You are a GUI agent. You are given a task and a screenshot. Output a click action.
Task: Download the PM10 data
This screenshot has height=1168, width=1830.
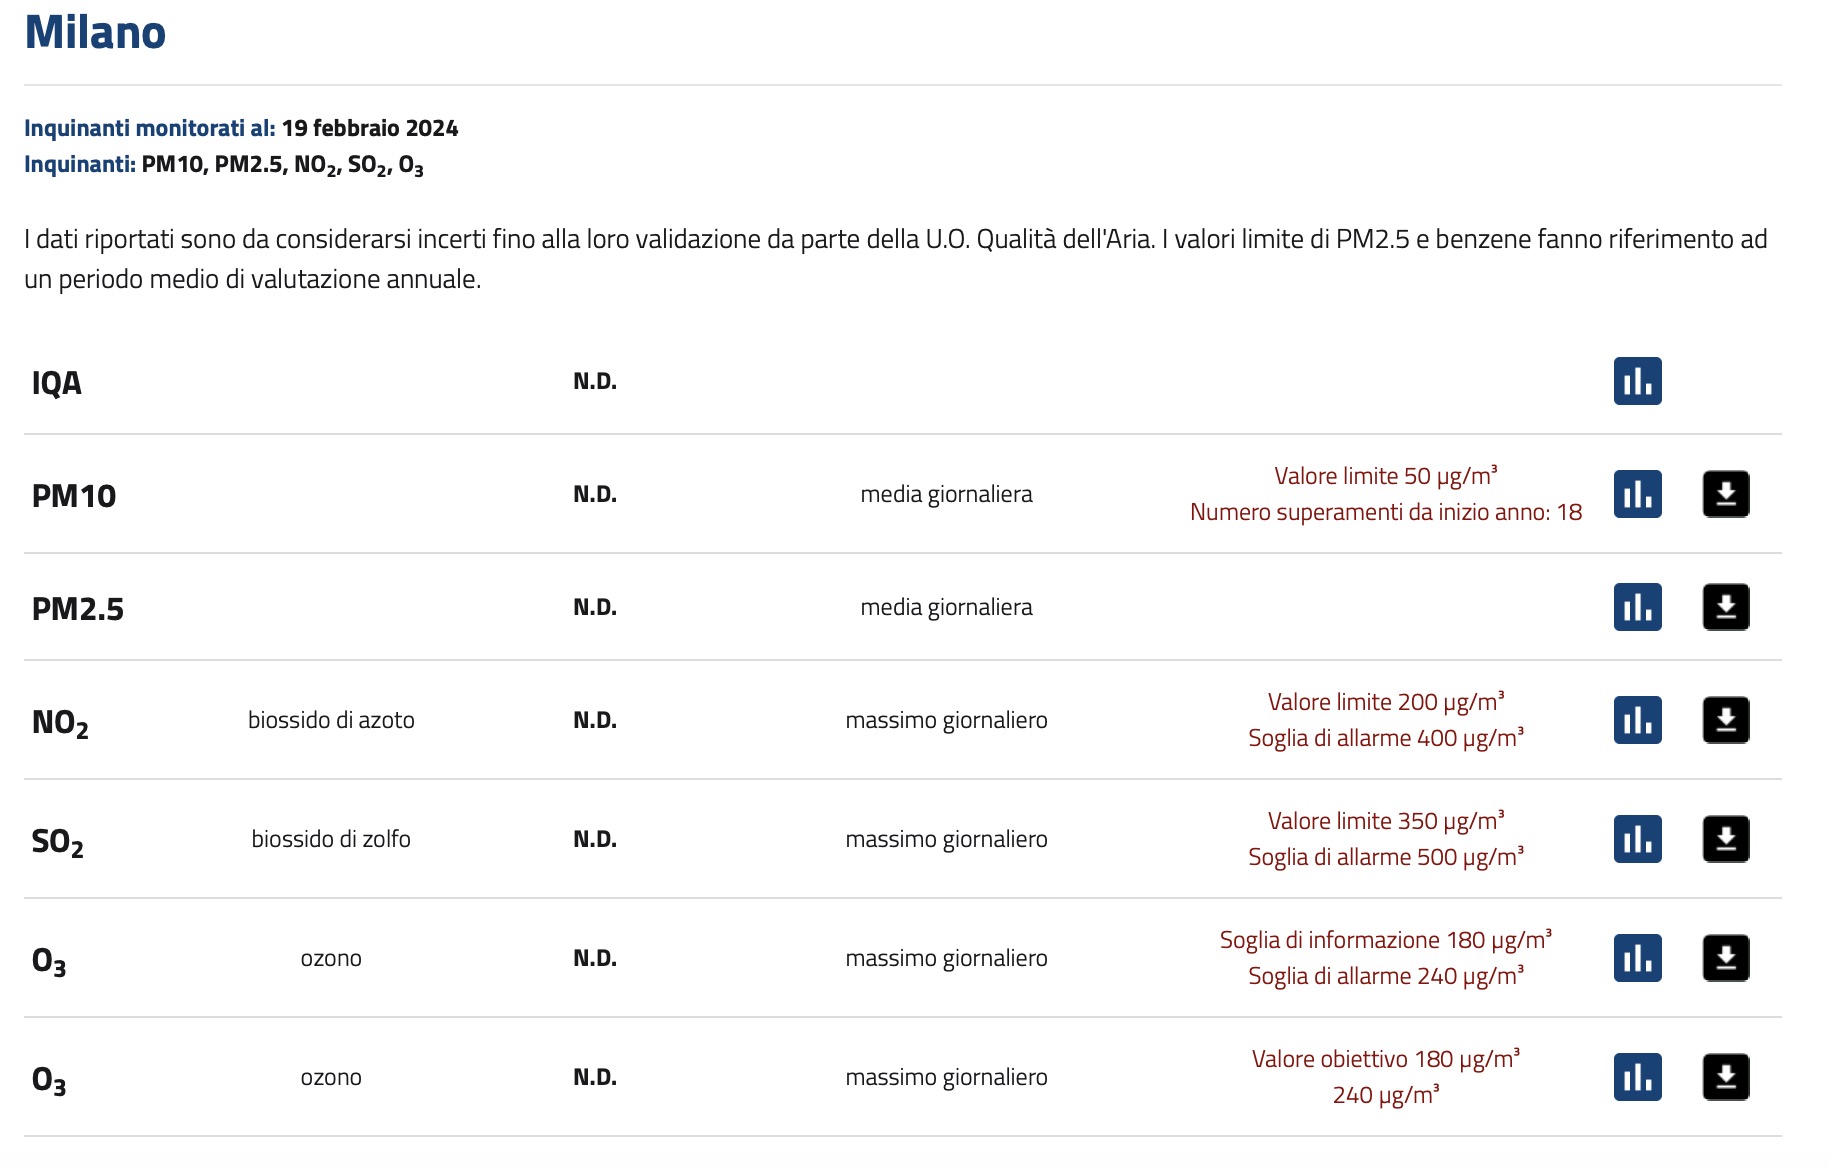1725,494
